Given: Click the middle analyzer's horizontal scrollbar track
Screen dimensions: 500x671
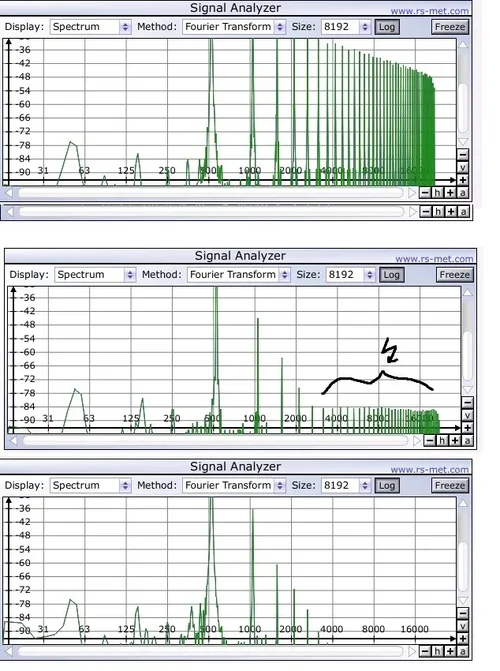Looking at the screenshot, I should [x=215, y=440].
